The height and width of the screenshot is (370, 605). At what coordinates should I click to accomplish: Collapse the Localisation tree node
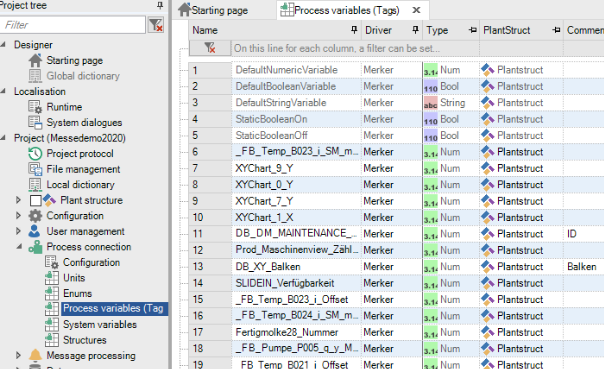(3, 91)
